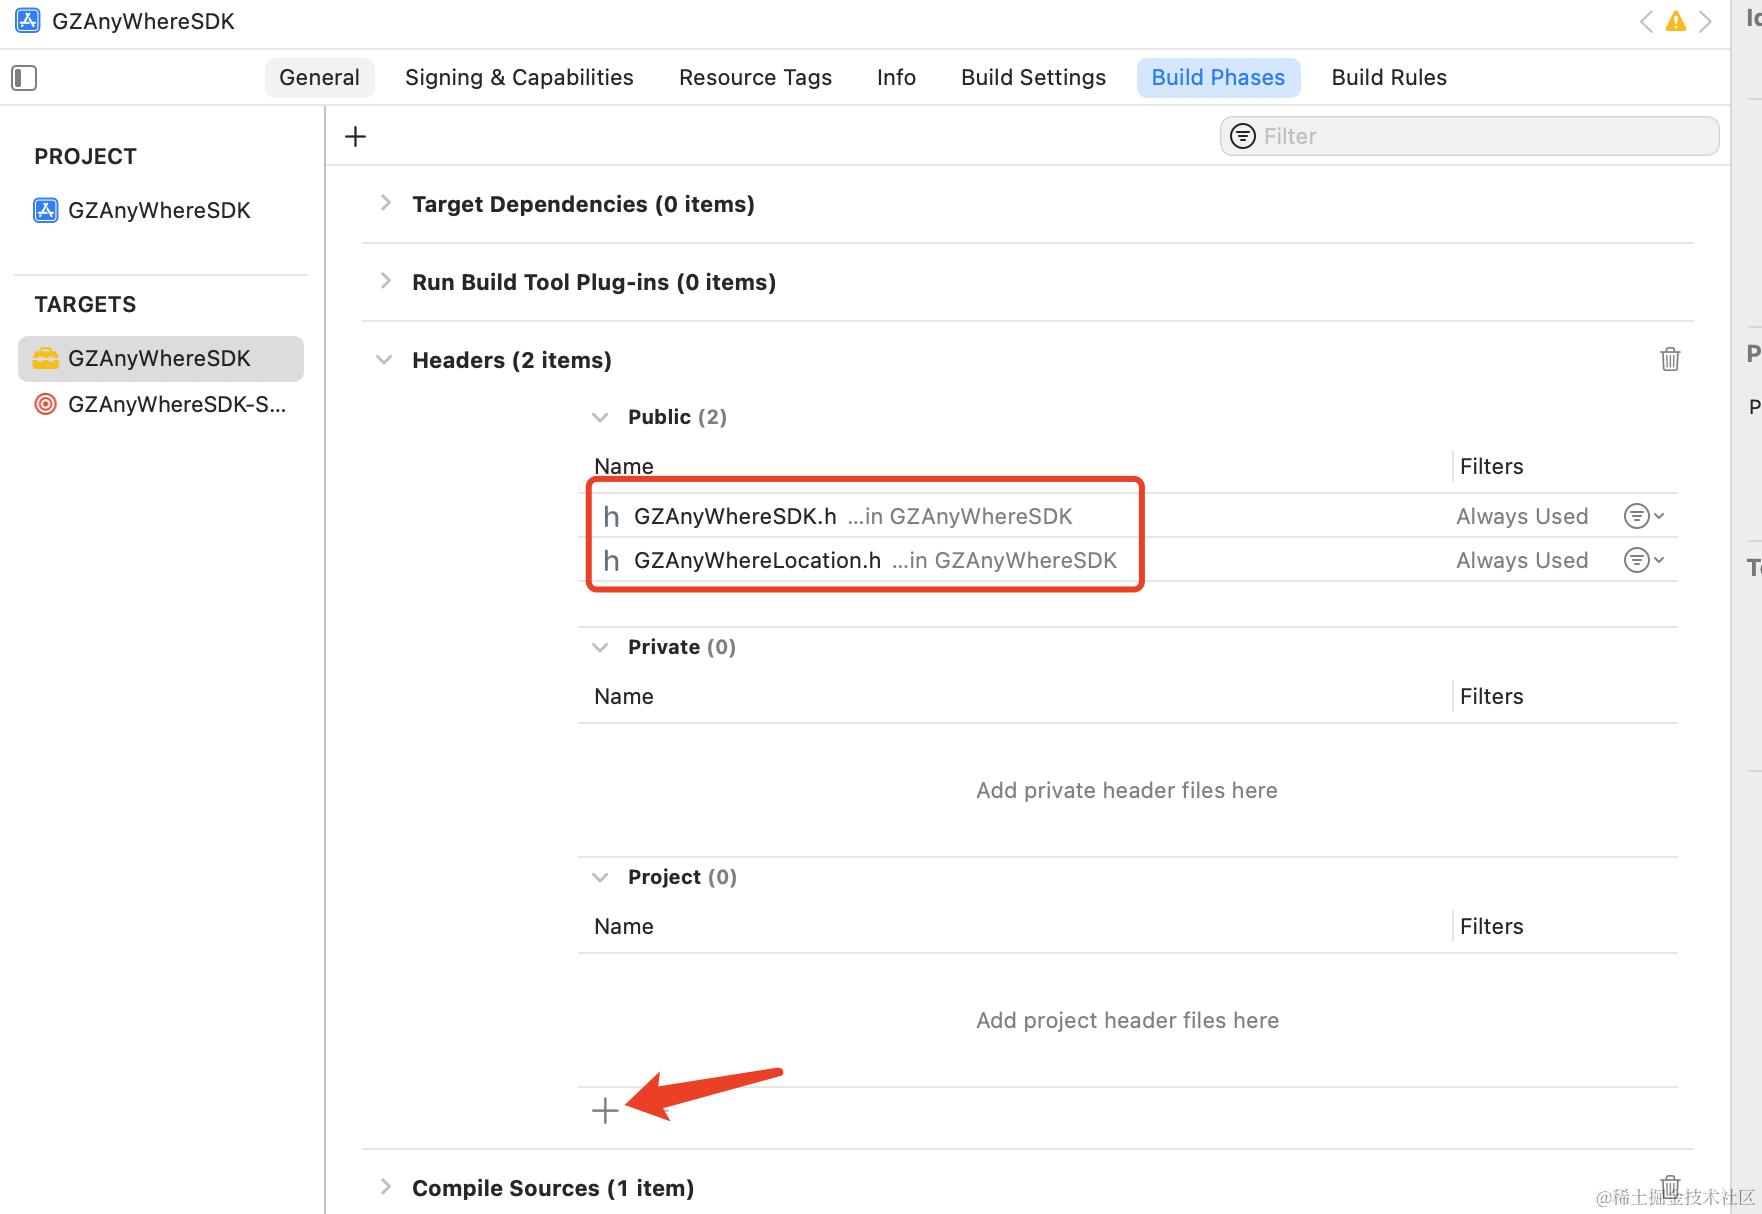1762x1214 pixels.
Task: Click the add header file plus button
Action: tap(605, 1110)
